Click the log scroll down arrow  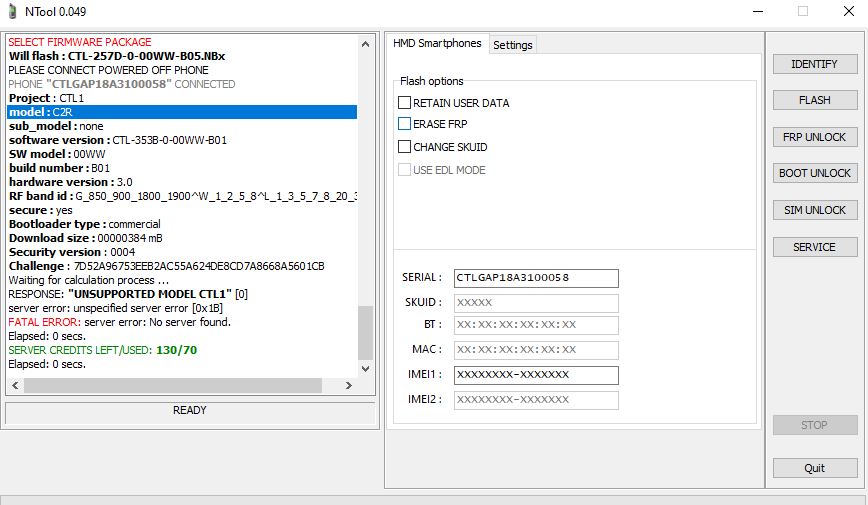[x=365, y=368]
